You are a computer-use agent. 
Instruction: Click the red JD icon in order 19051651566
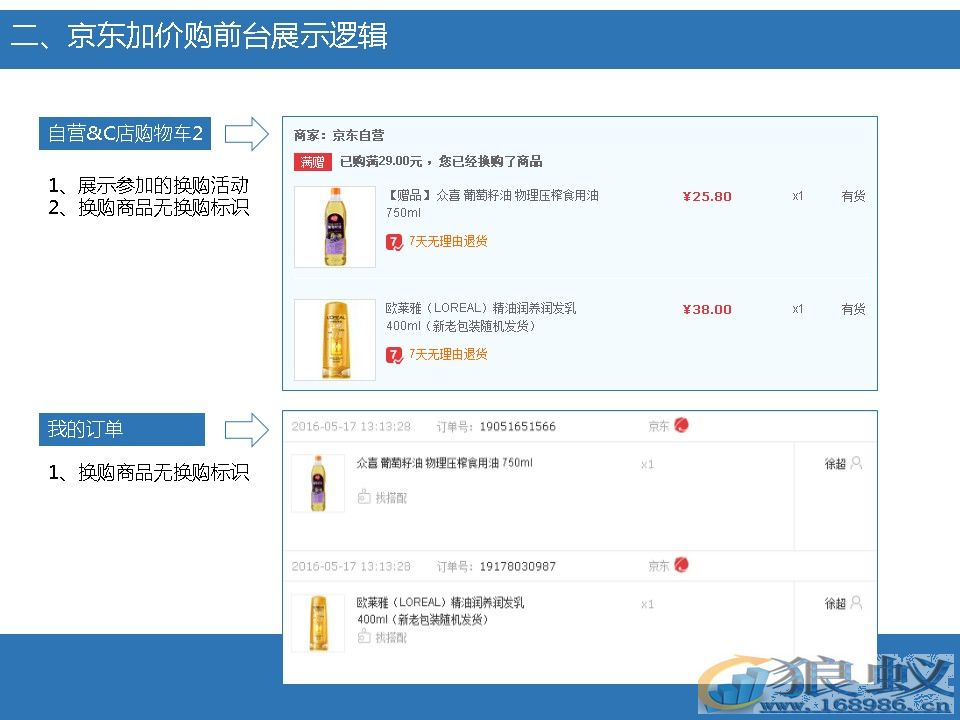(x=681, y=425)
